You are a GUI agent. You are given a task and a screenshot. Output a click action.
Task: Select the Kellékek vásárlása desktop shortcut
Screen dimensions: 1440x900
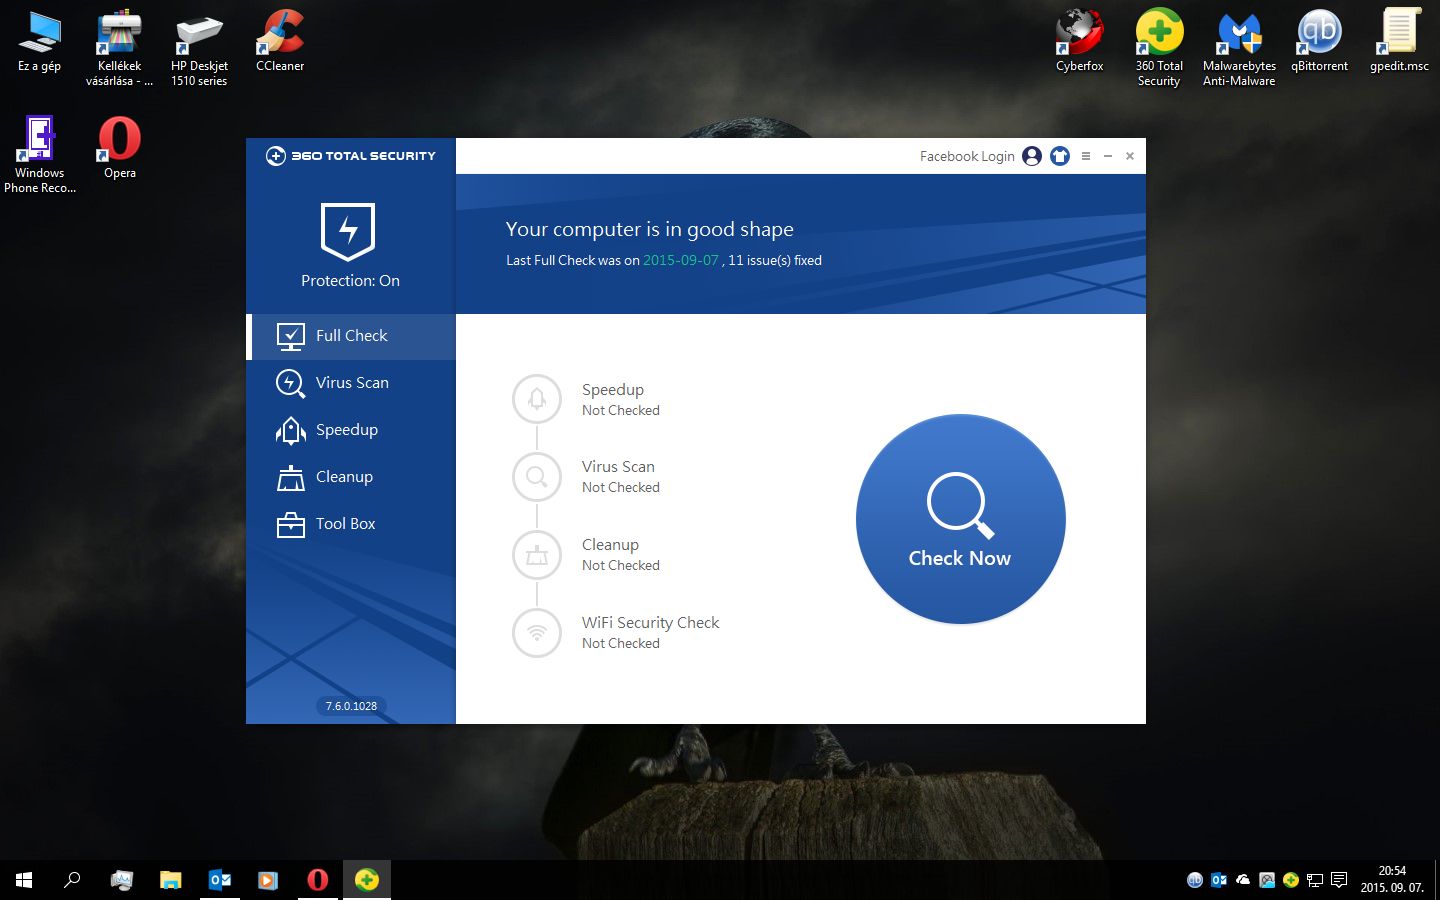120,49
